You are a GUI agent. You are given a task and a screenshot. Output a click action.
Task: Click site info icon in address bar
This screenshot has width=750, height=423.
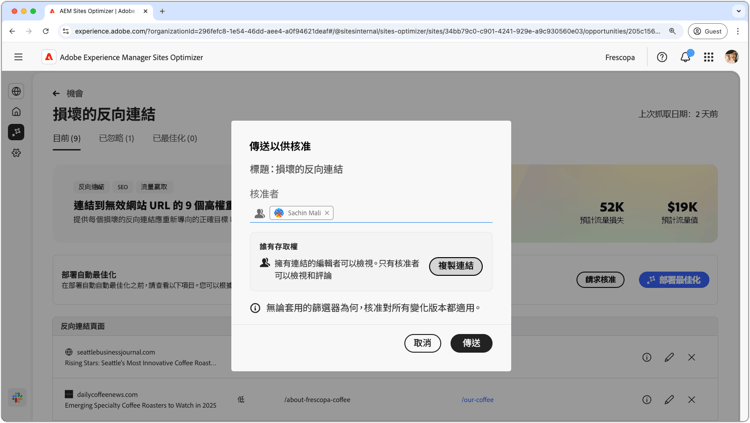pos(66,31)
